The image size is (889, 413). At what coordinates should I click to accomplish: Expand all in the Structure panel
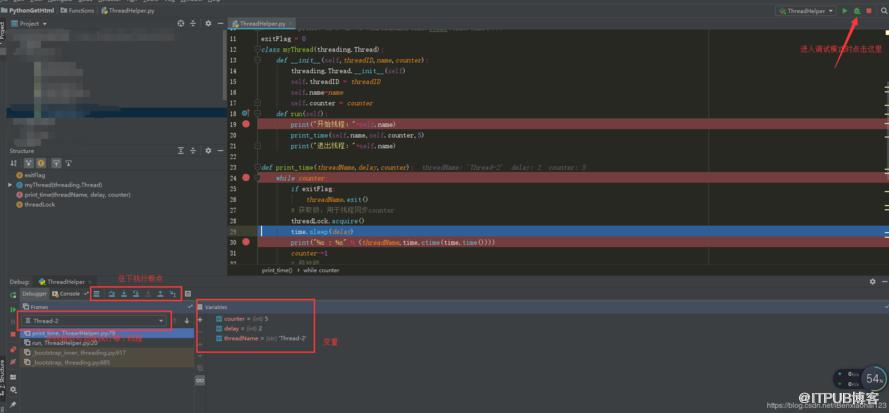coord(181,150)
